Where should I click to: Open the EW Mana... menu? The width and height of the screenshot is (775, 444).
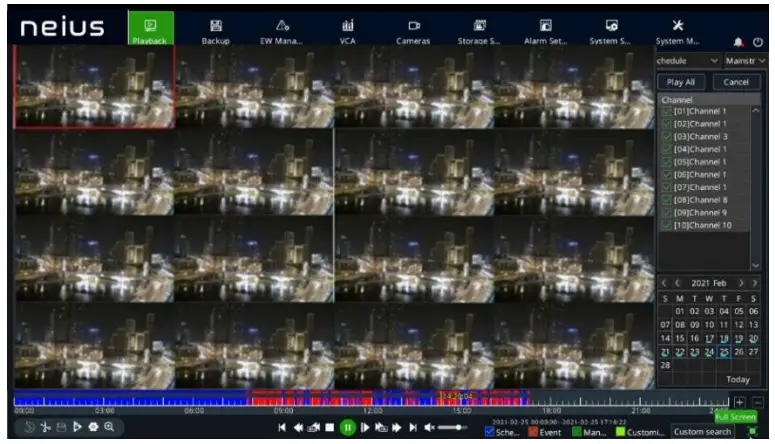(x=282, y=31)
